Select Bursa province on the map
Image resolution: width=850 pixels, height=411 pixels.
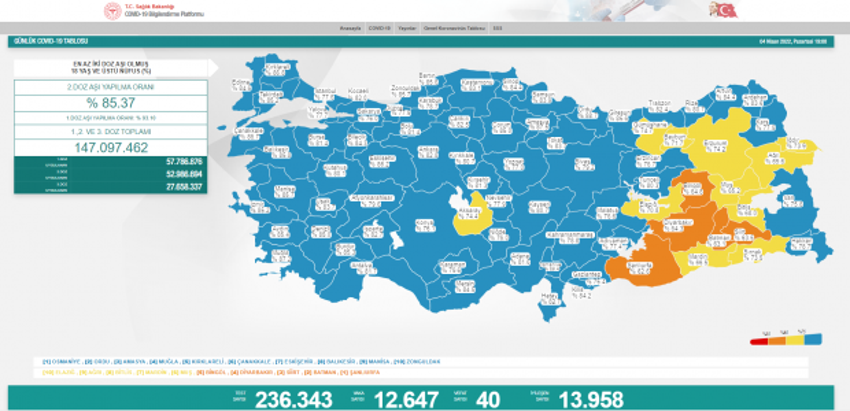click(318, 140)
